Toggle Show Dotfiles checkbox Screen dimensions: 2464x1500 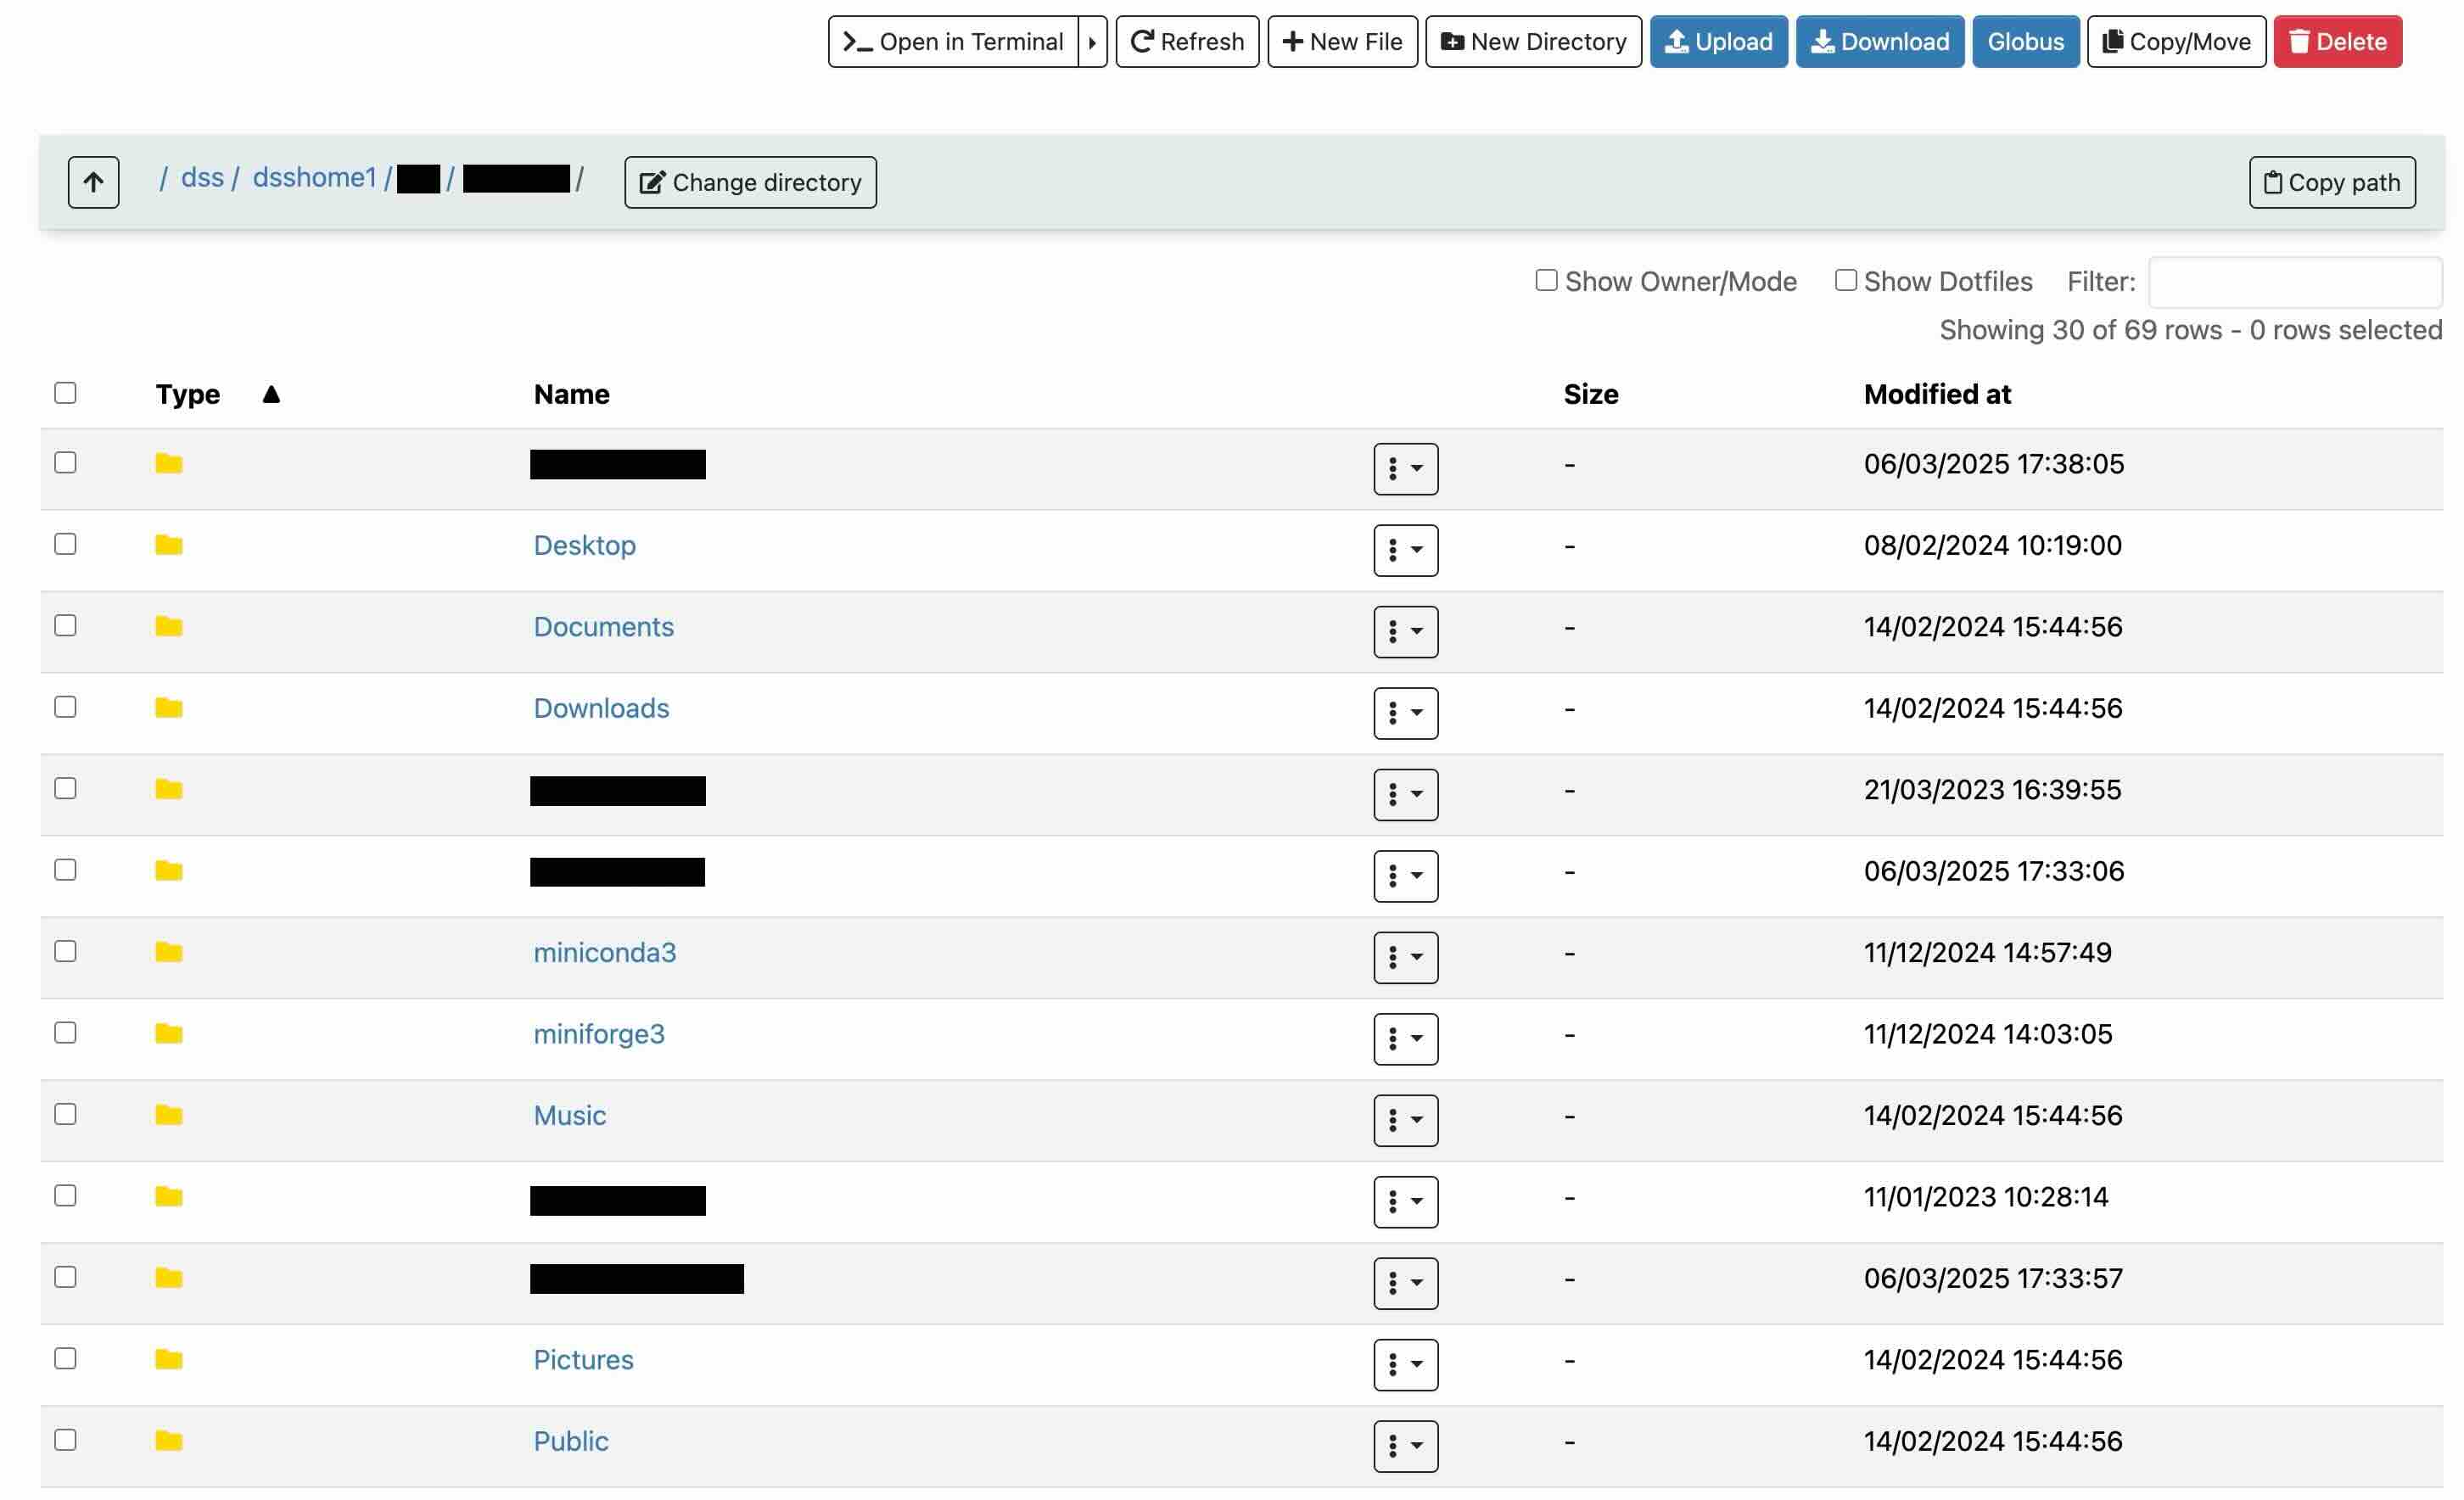tap(1845, 281)
